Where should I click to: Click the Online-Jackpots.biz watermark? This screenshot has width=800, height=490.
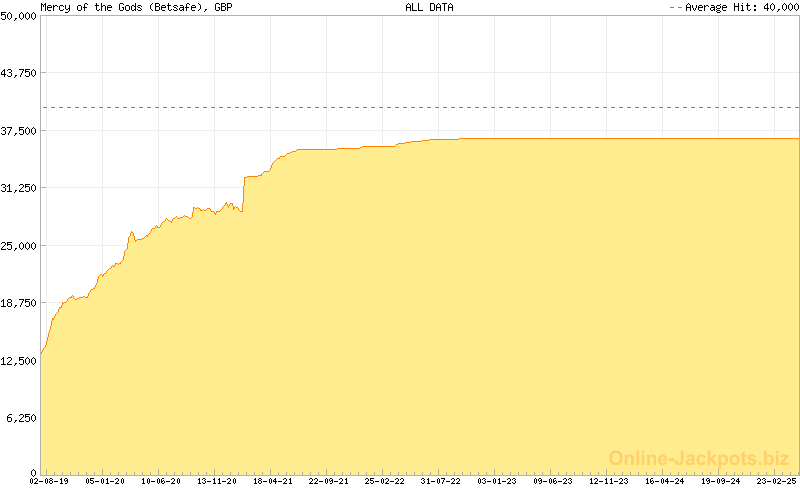tap(699, 458)
